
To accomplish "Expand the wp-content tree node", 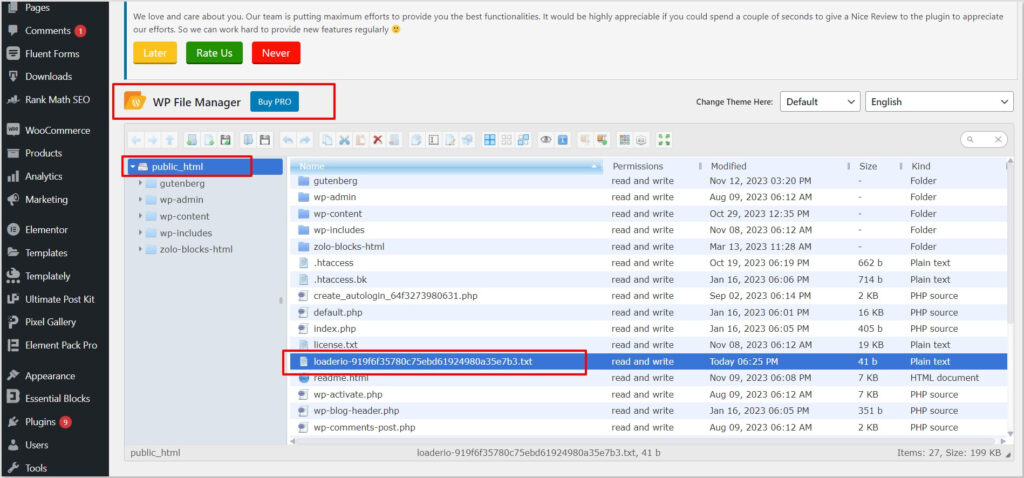I will tap(140, 216).
